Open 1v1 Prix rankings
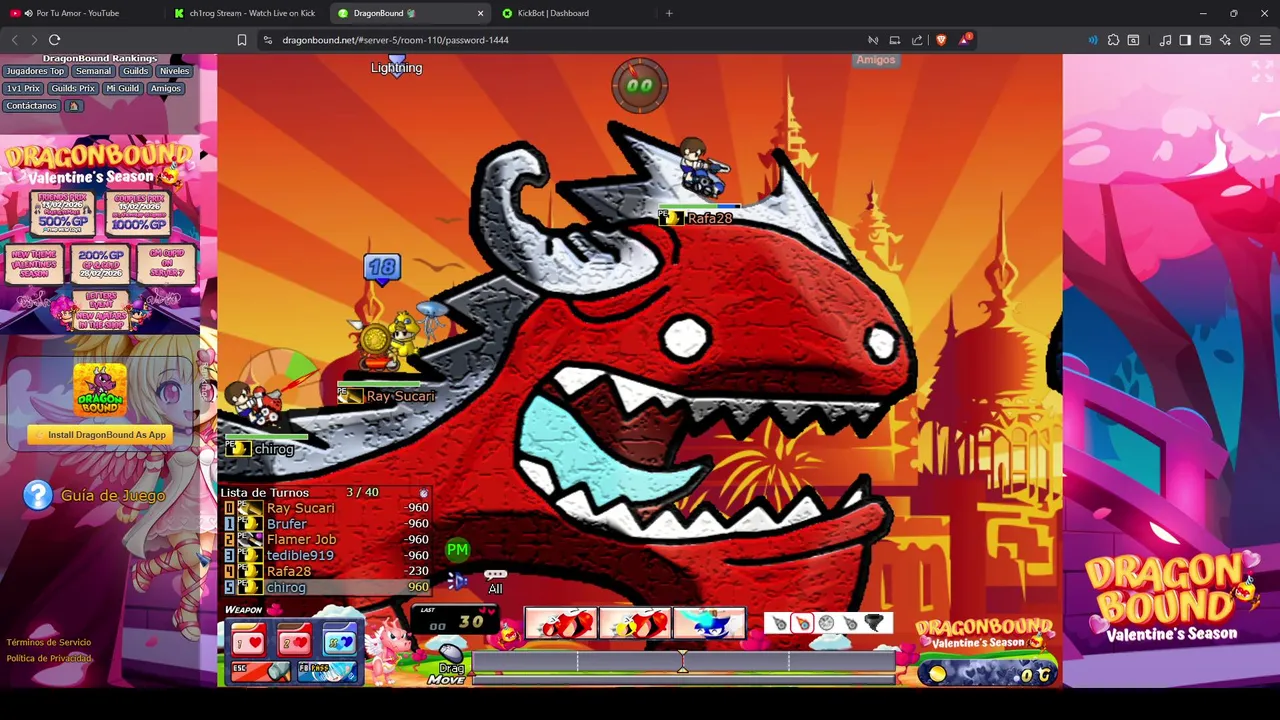This screenshot has height=720, width=1280. (x=23, y=88)
